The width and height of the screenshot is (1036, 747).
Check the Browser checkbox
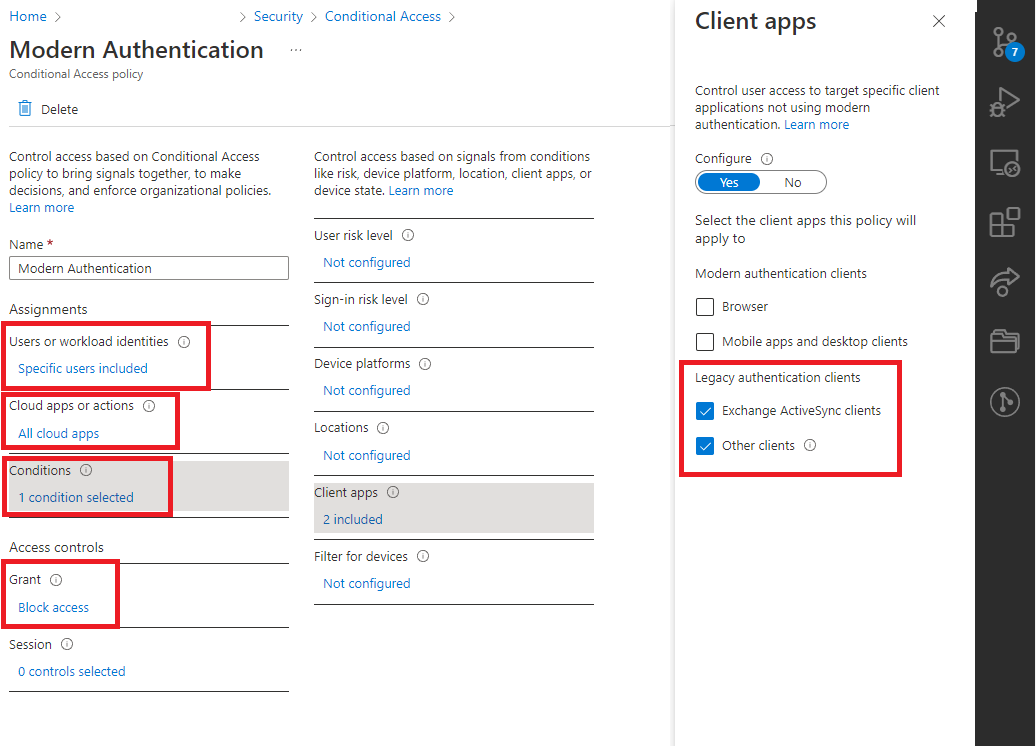(x=705, y=307)
